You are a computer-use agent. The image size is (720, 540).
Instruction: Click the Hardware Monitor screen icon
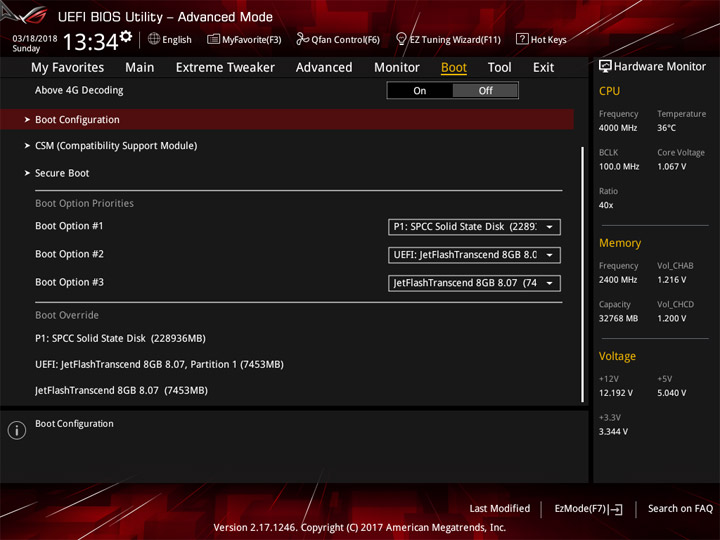(605, 67)
